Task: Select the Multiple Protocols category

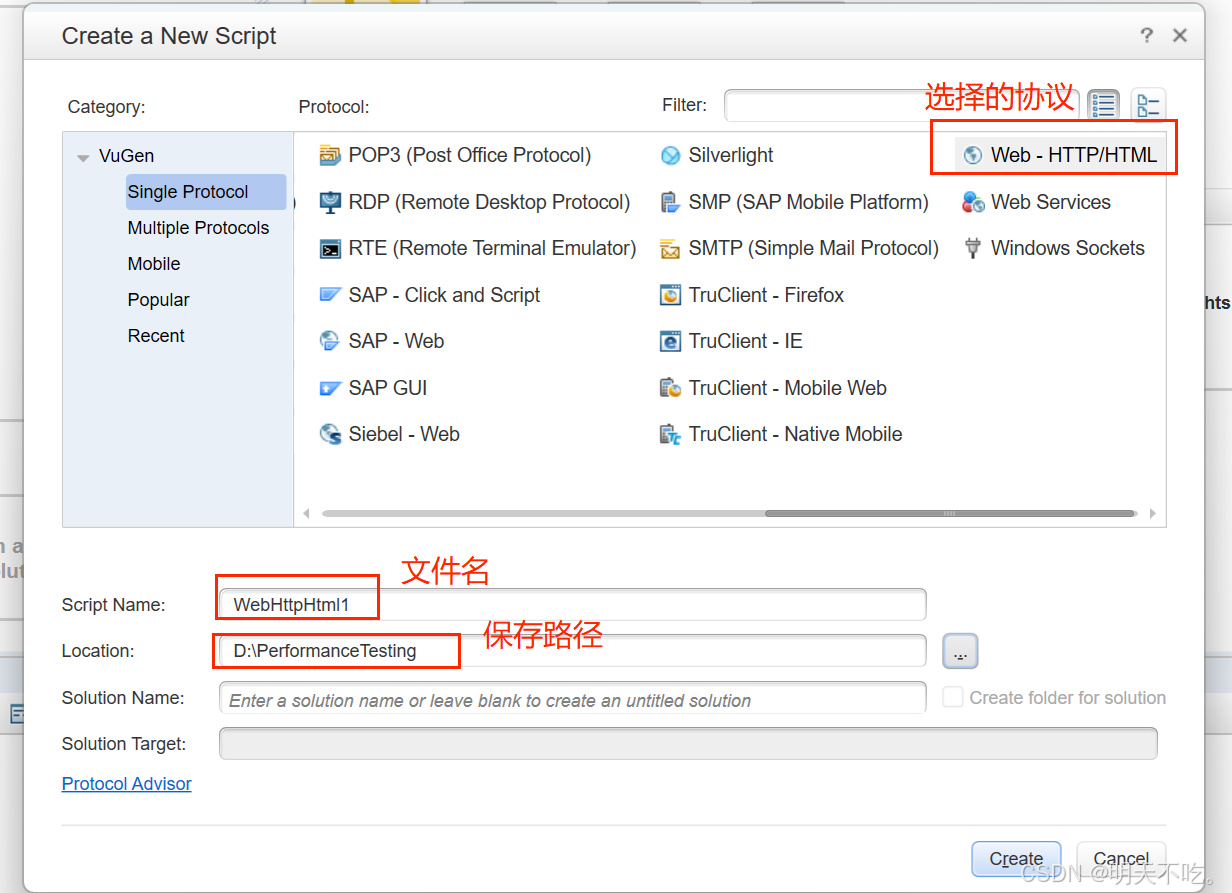Action: pyautogui.click(x=198, y=228)
